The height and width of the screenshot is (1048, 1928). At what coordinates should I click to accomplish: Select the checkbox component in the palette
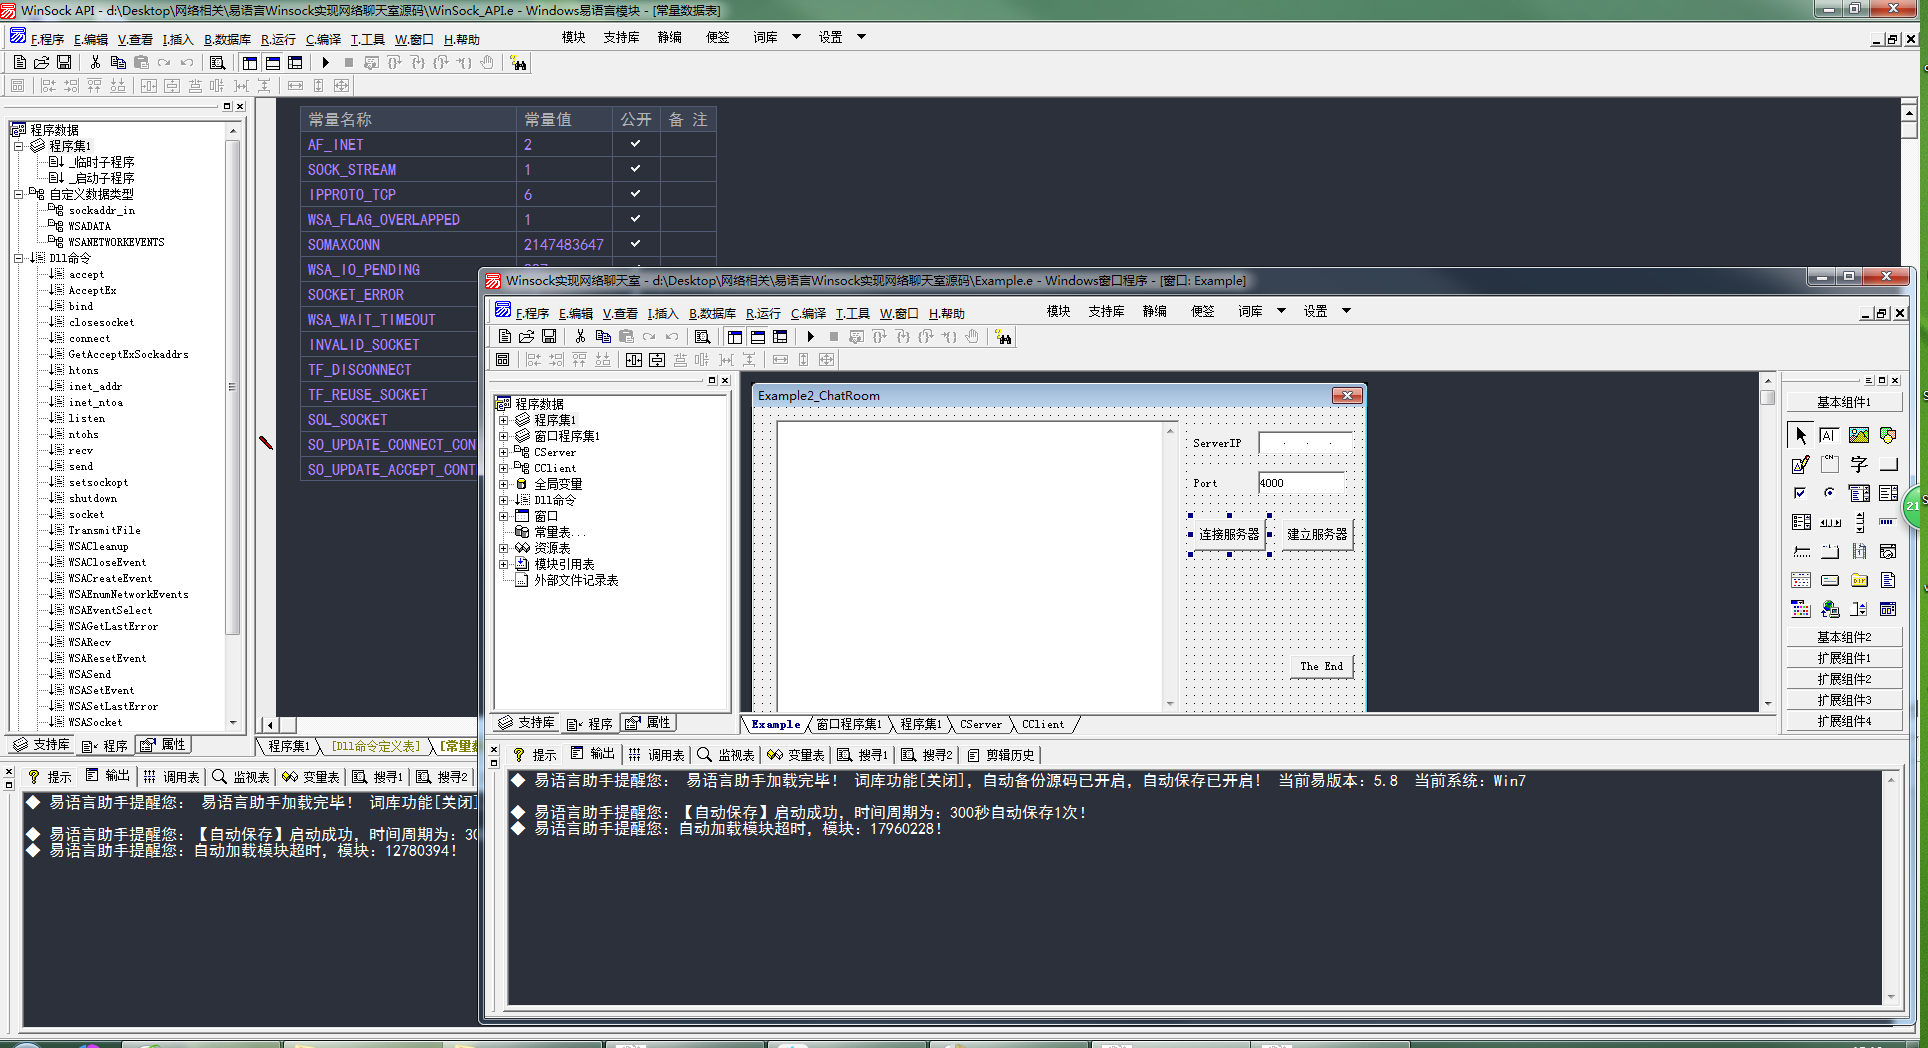coord(1801,493)
